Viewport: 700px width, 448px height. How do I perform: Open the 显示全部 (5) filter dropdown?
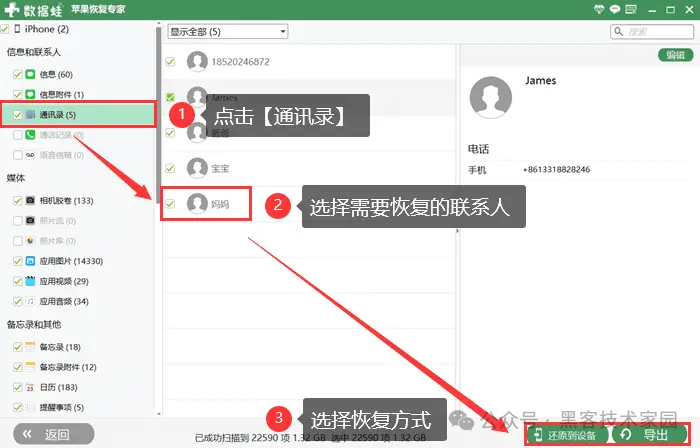tap(228, 32)
